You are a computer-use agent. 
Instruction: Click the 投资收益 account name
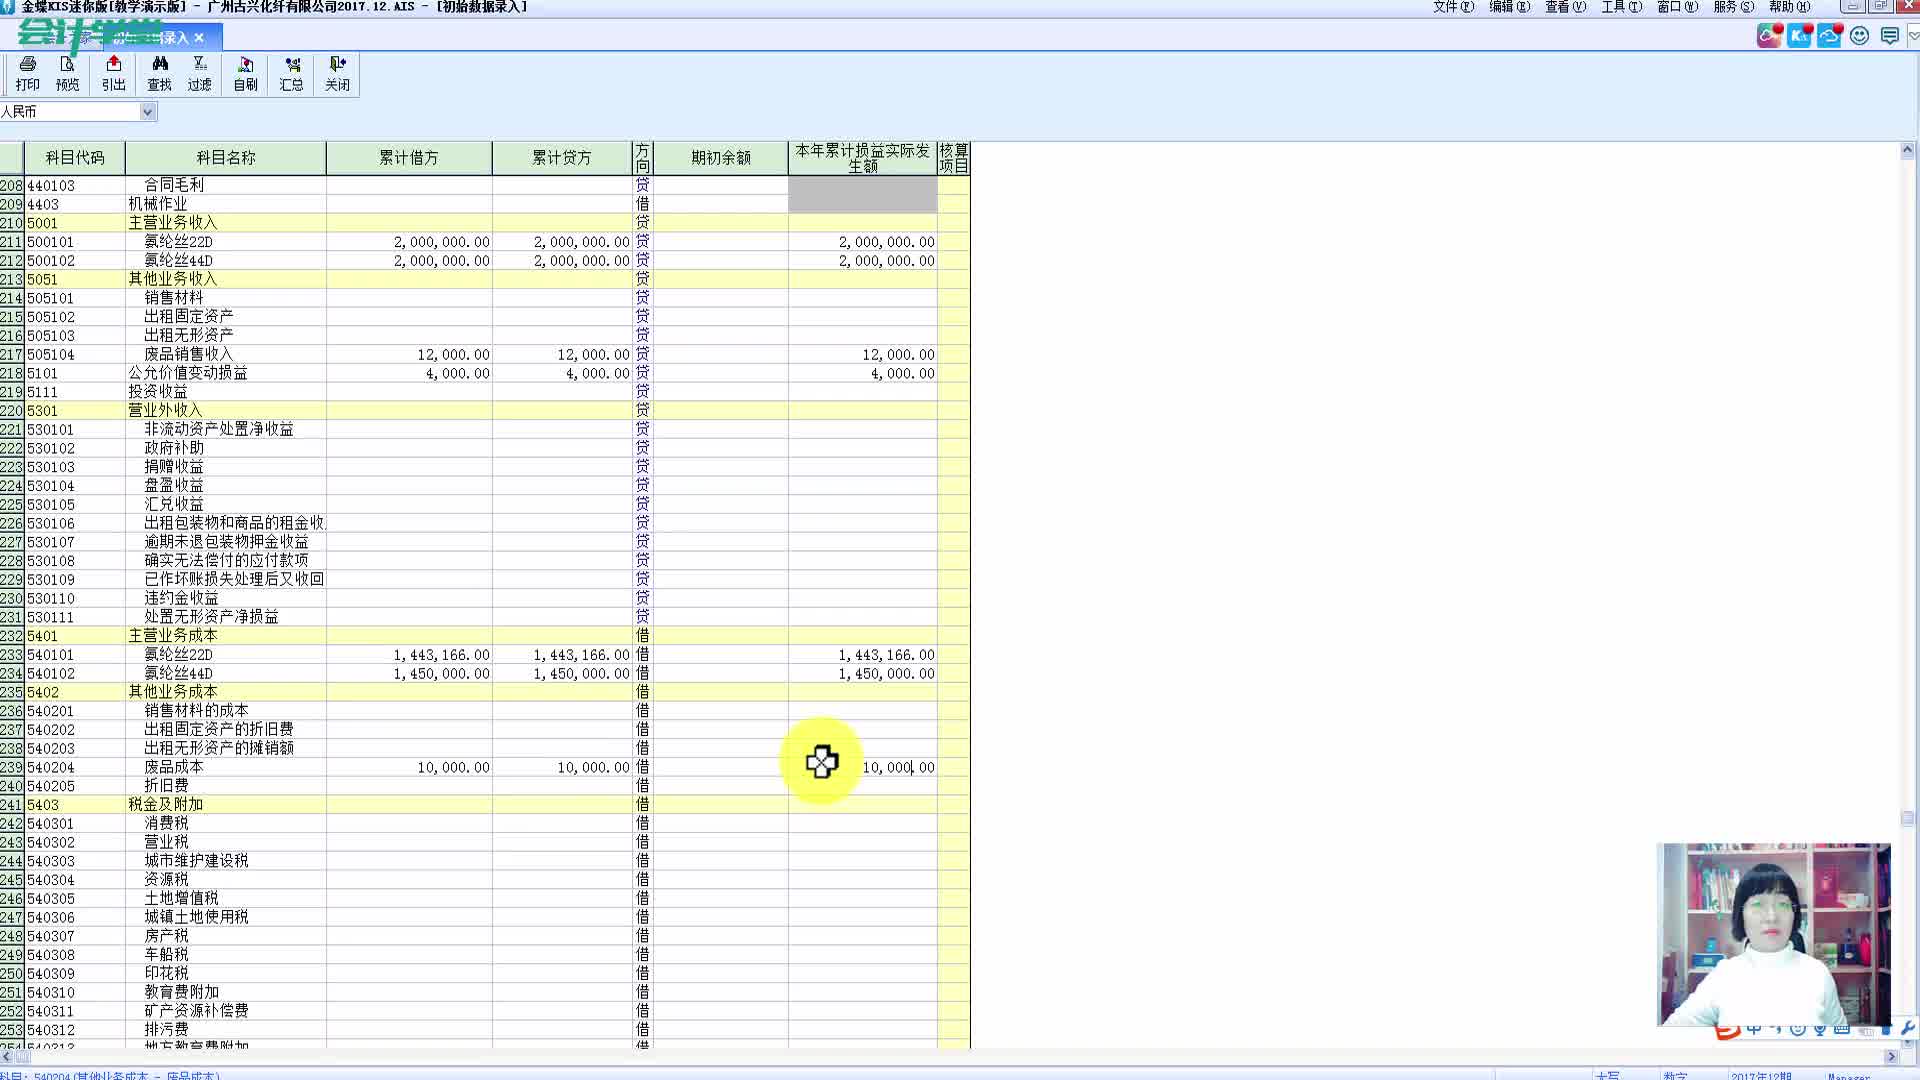pos(158,392)
